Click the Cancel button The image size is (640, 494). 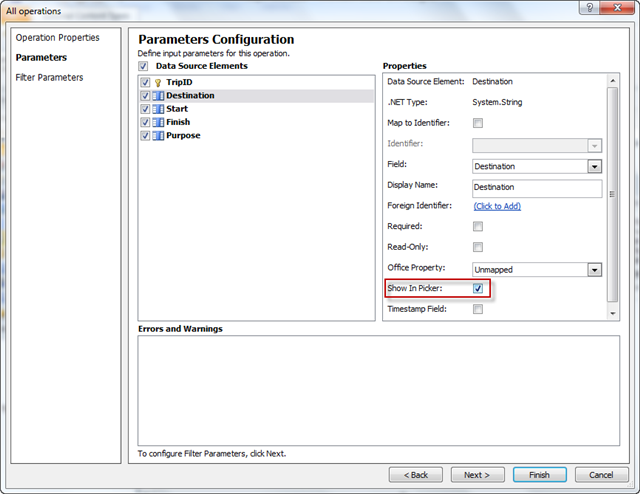pos(601,475)
